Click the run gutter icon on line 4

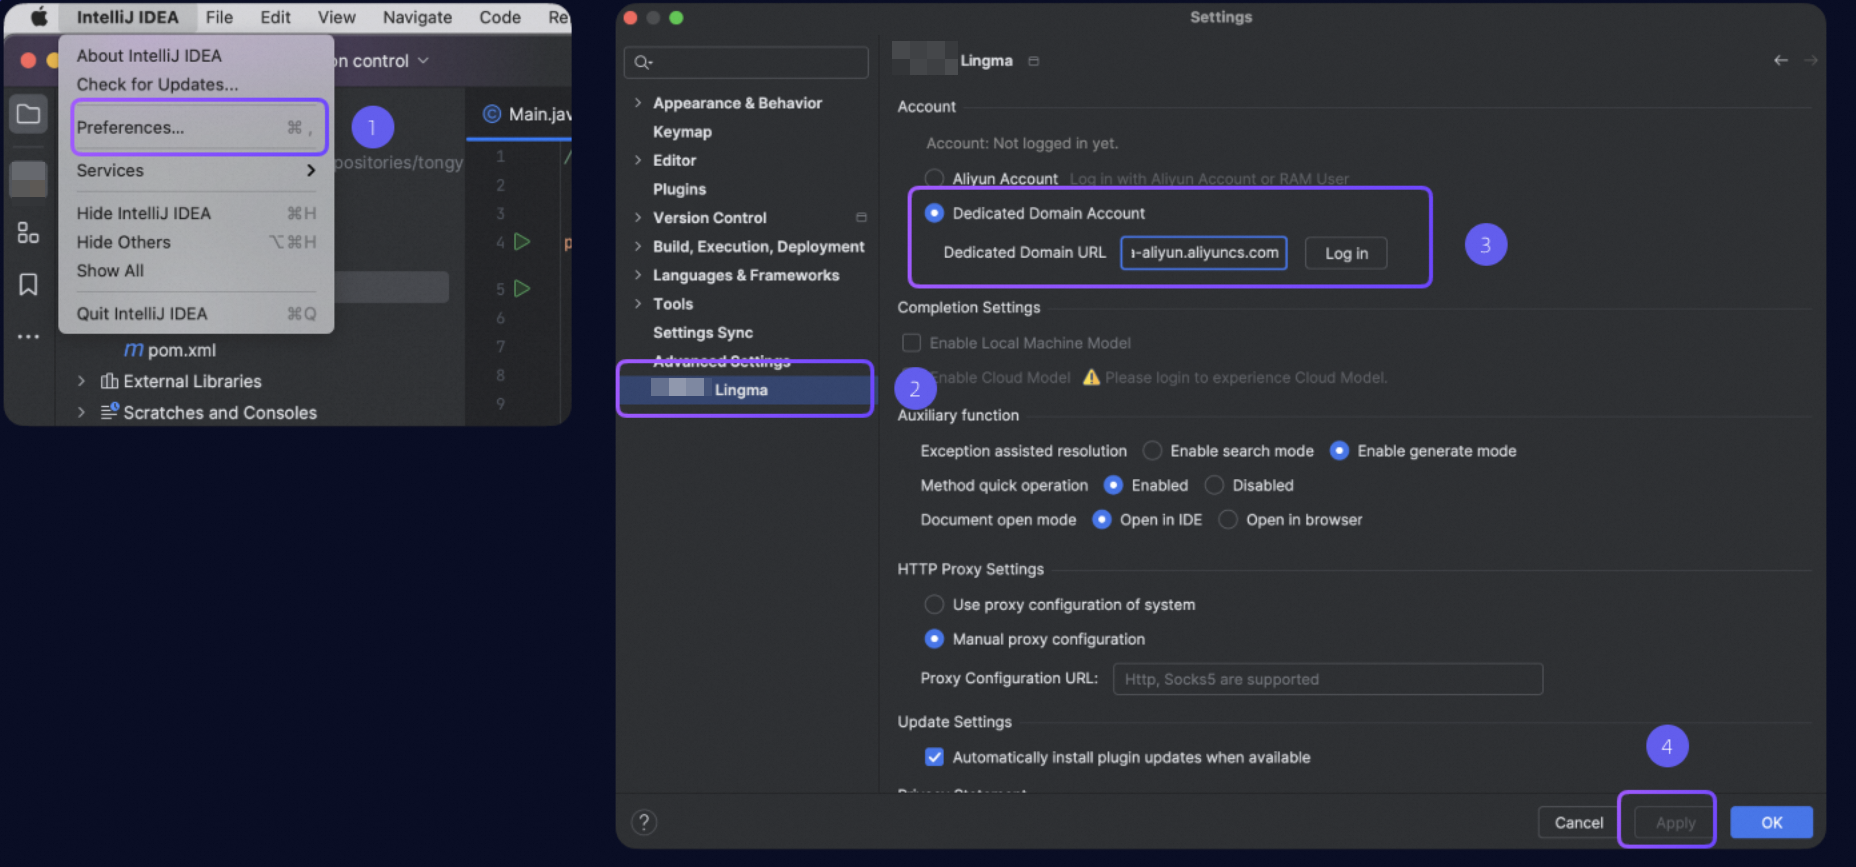pos(521,241)
